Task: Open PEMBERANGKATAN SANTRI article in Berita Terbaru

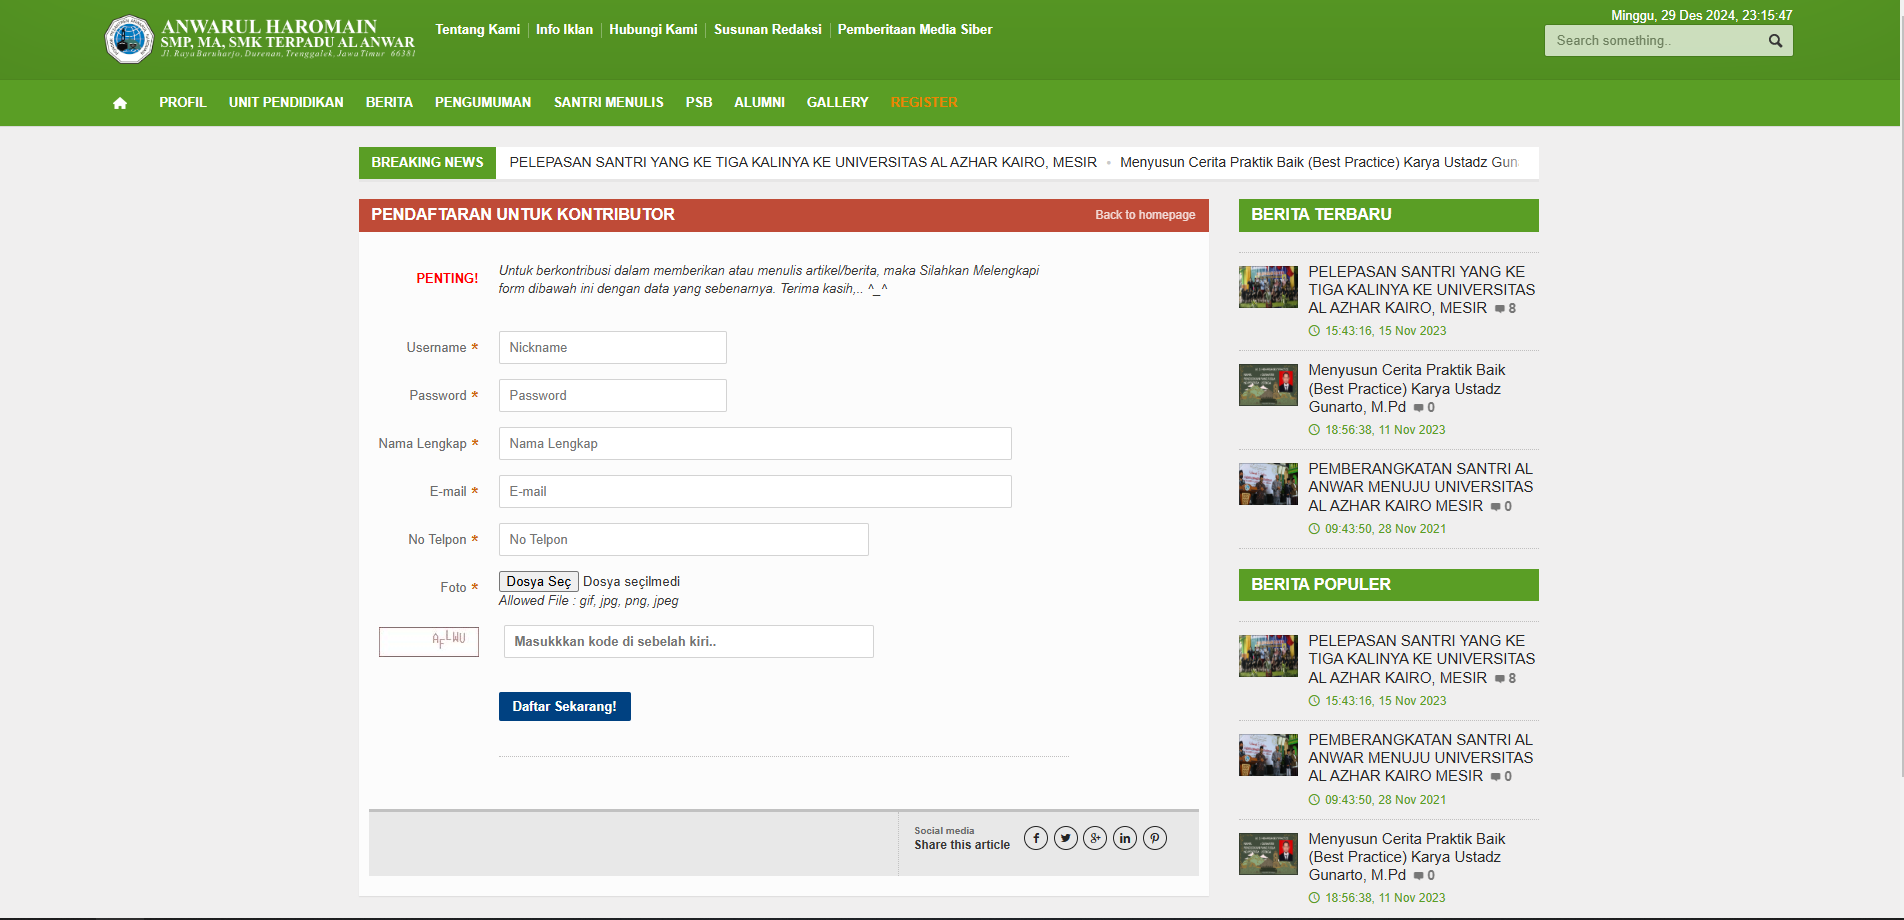Action: (x=1421, y=488)
